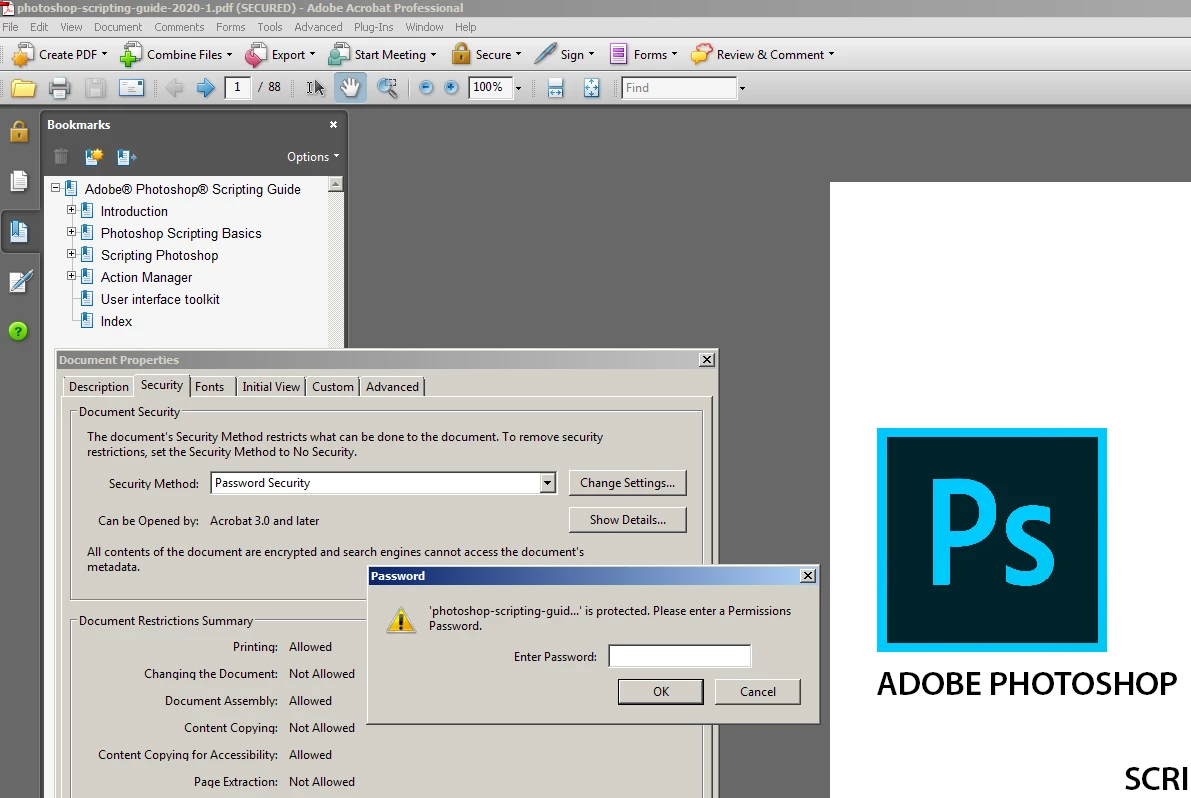Screen dimensions: 1191x798
Task: Expand the Introduction bookmark
Action: tap(71, 210)
